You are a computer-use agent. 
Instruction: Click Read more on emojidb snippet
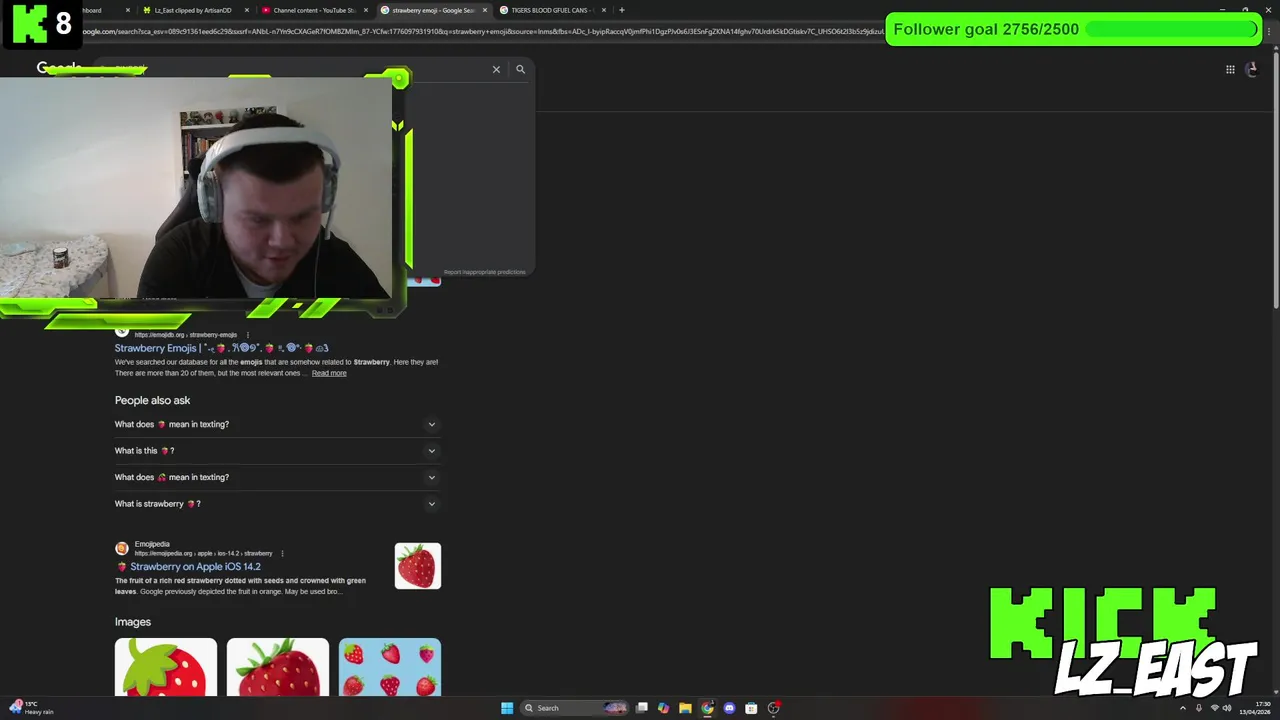[x=329, y=373]
